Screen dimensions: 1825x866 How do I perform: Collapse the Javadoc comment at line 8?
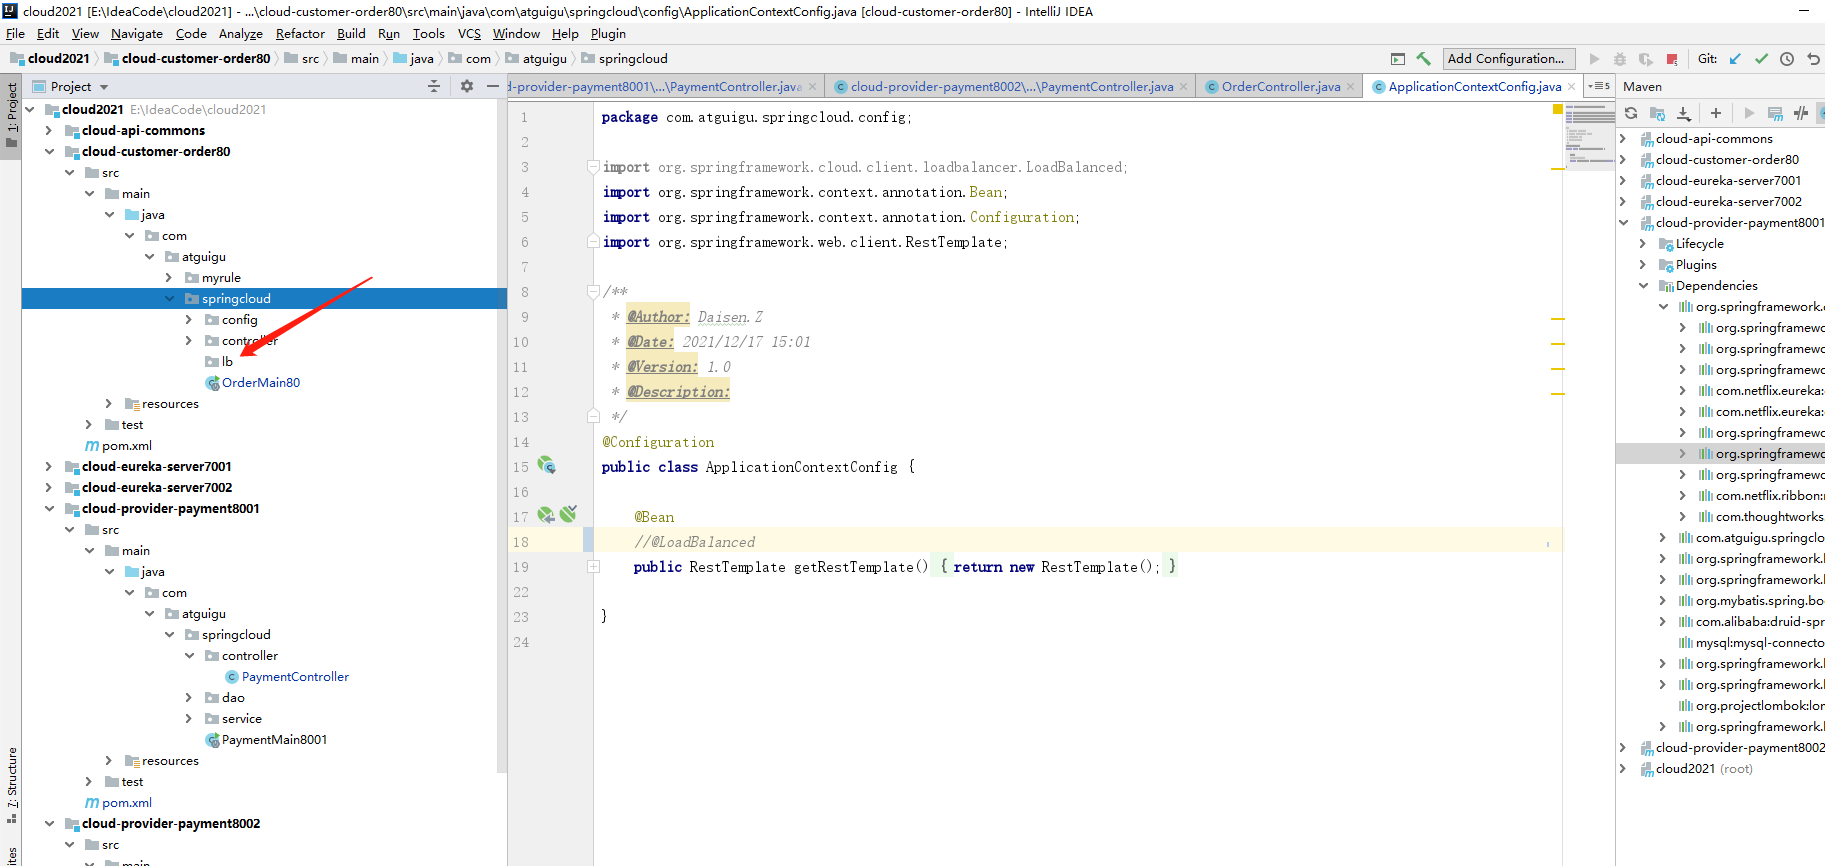click(x=593, y=292)
